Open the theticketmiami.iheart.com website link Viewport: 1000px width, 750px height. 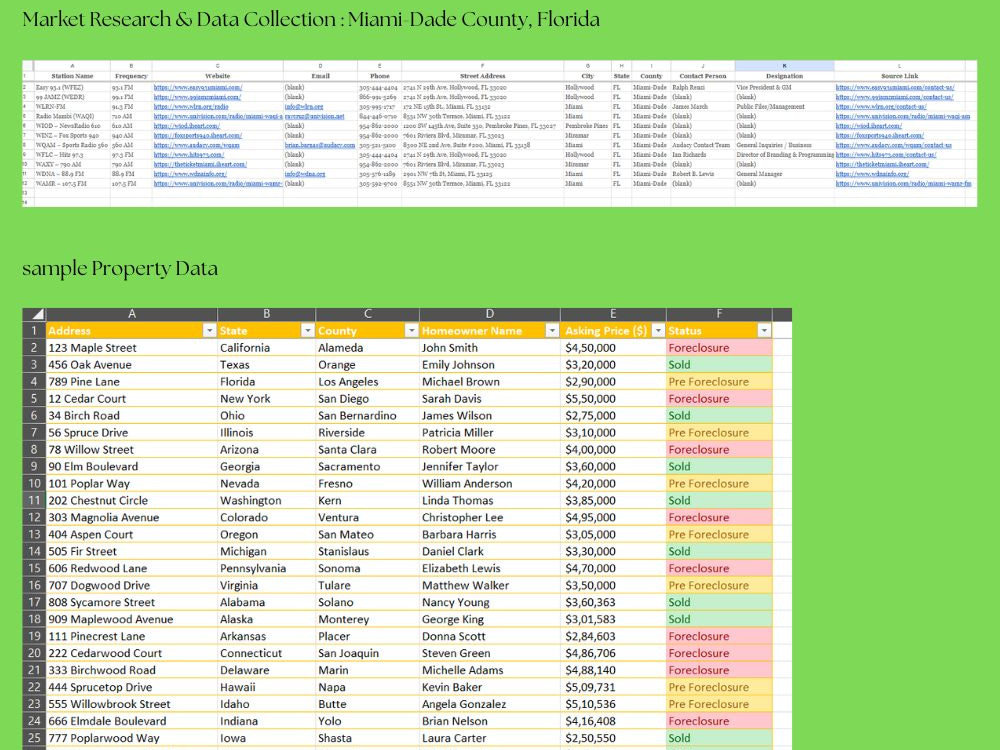pyautogui.click(x=200, y=164)
